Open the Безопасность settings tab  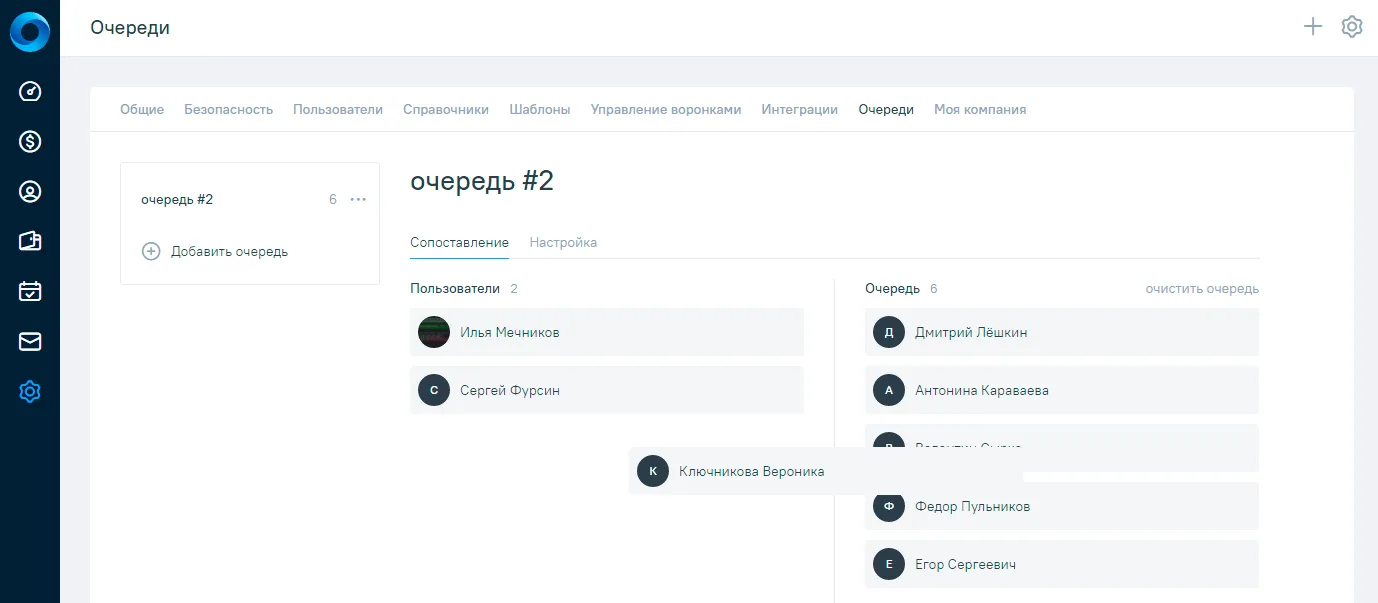pyautogui.click(x=228, y=109)
